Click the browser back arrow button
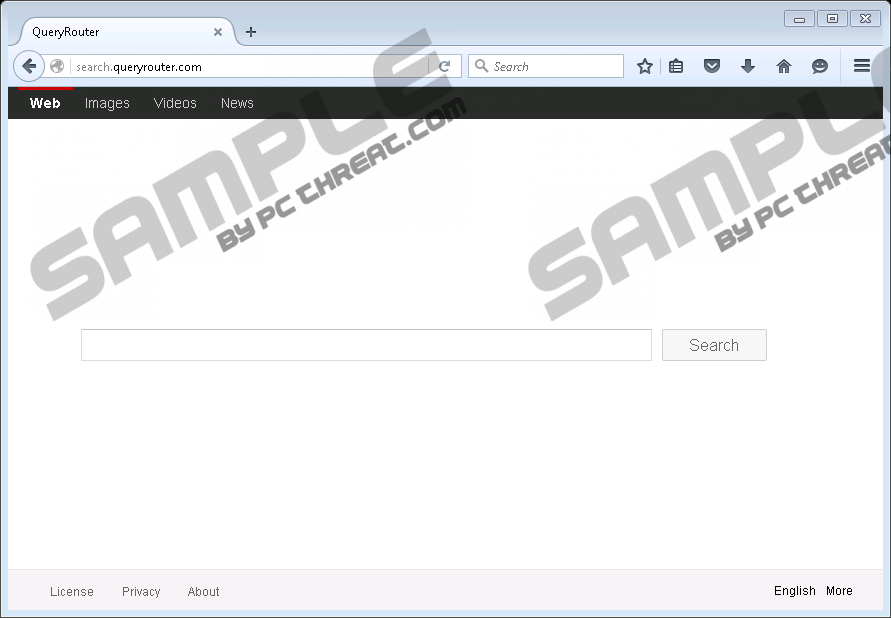Viewport: 891px width, 618px height. [29, 67]
